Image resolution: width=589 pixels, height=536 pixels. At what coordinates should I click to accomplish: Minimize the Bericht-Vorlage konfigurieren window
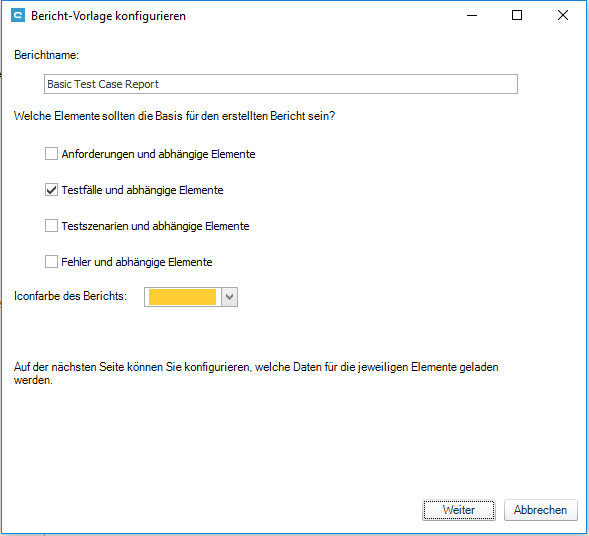click(x=472, y=15)
